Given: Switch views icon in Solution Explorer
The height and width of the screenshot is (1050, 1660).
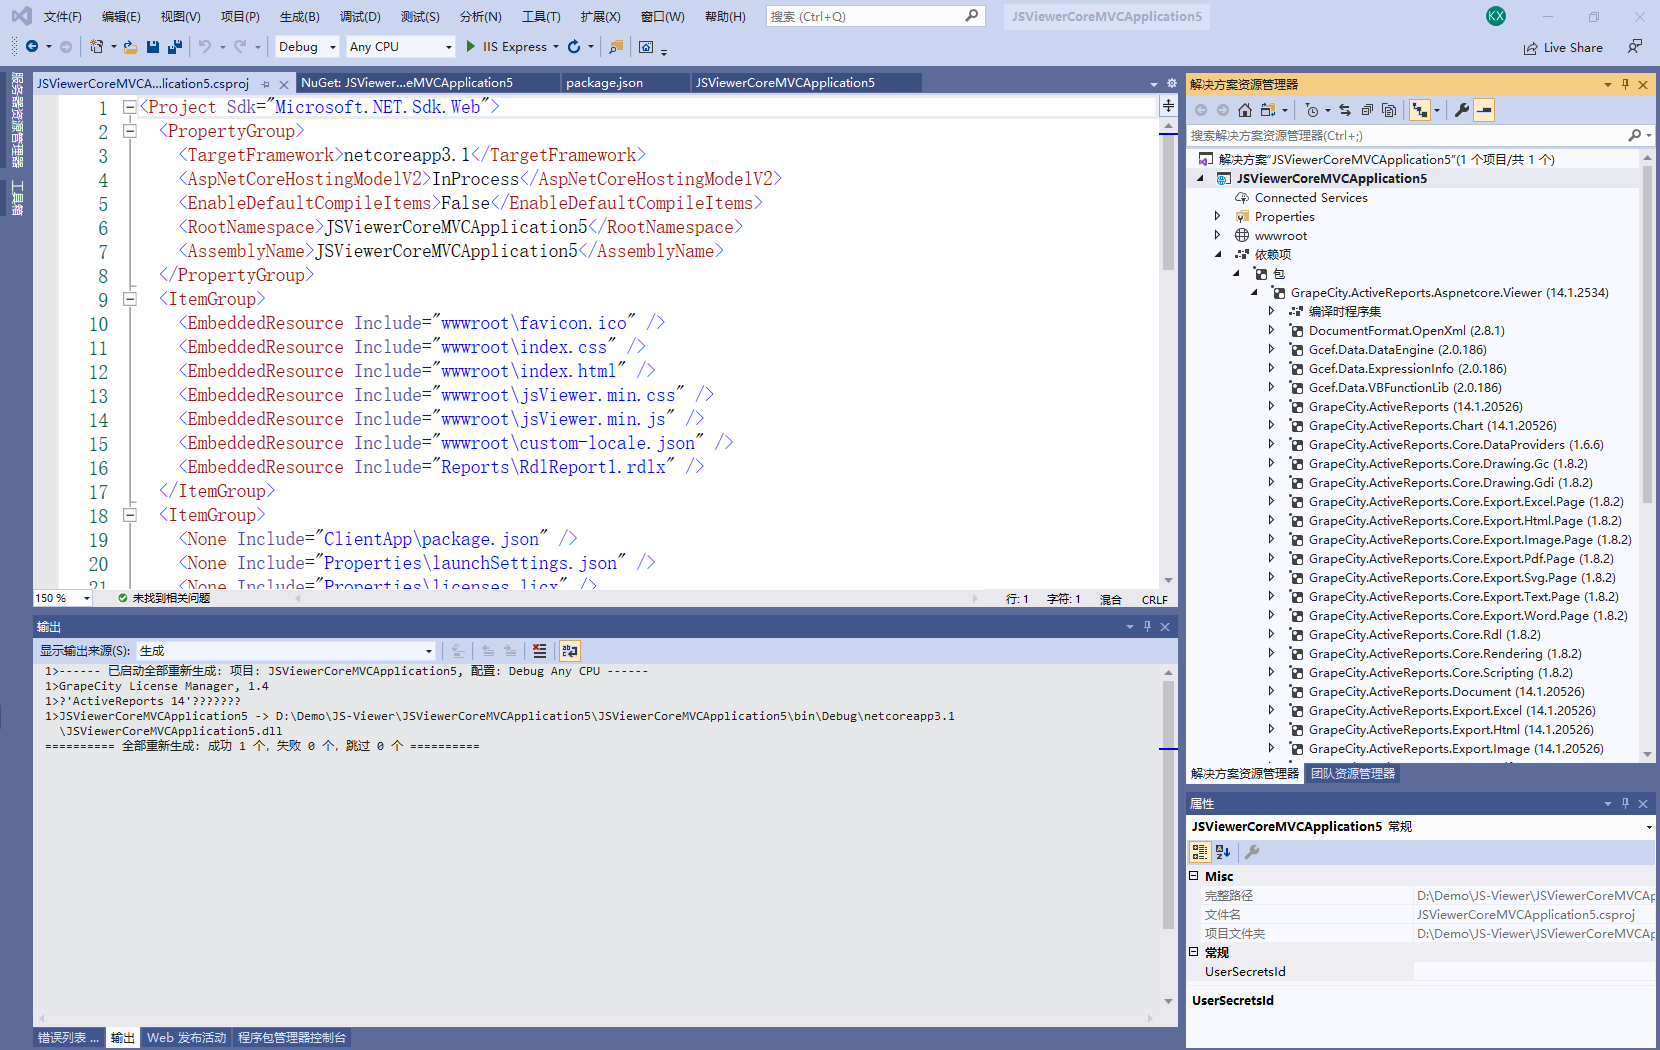Looking at the screenshot, I should (1268, 110).
